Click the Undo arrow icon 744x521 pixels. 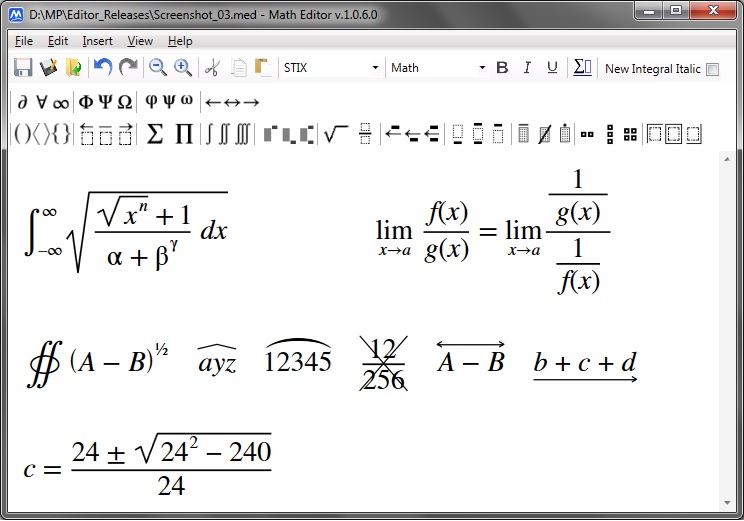pos(102,68)
